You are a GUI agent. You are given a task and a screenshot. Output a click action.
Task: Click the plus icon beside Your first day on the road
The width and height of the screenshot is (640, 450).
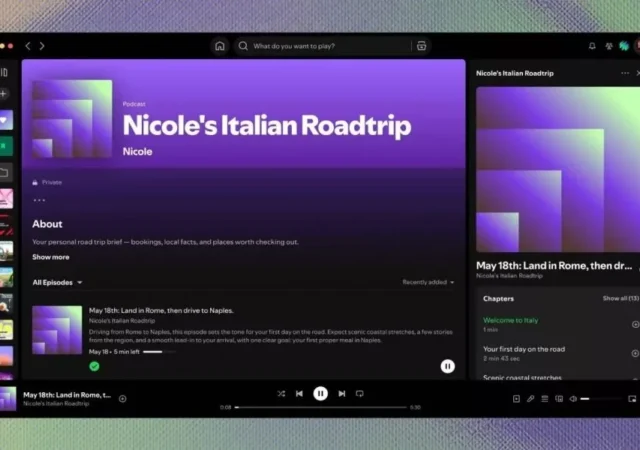coord(635,353)
